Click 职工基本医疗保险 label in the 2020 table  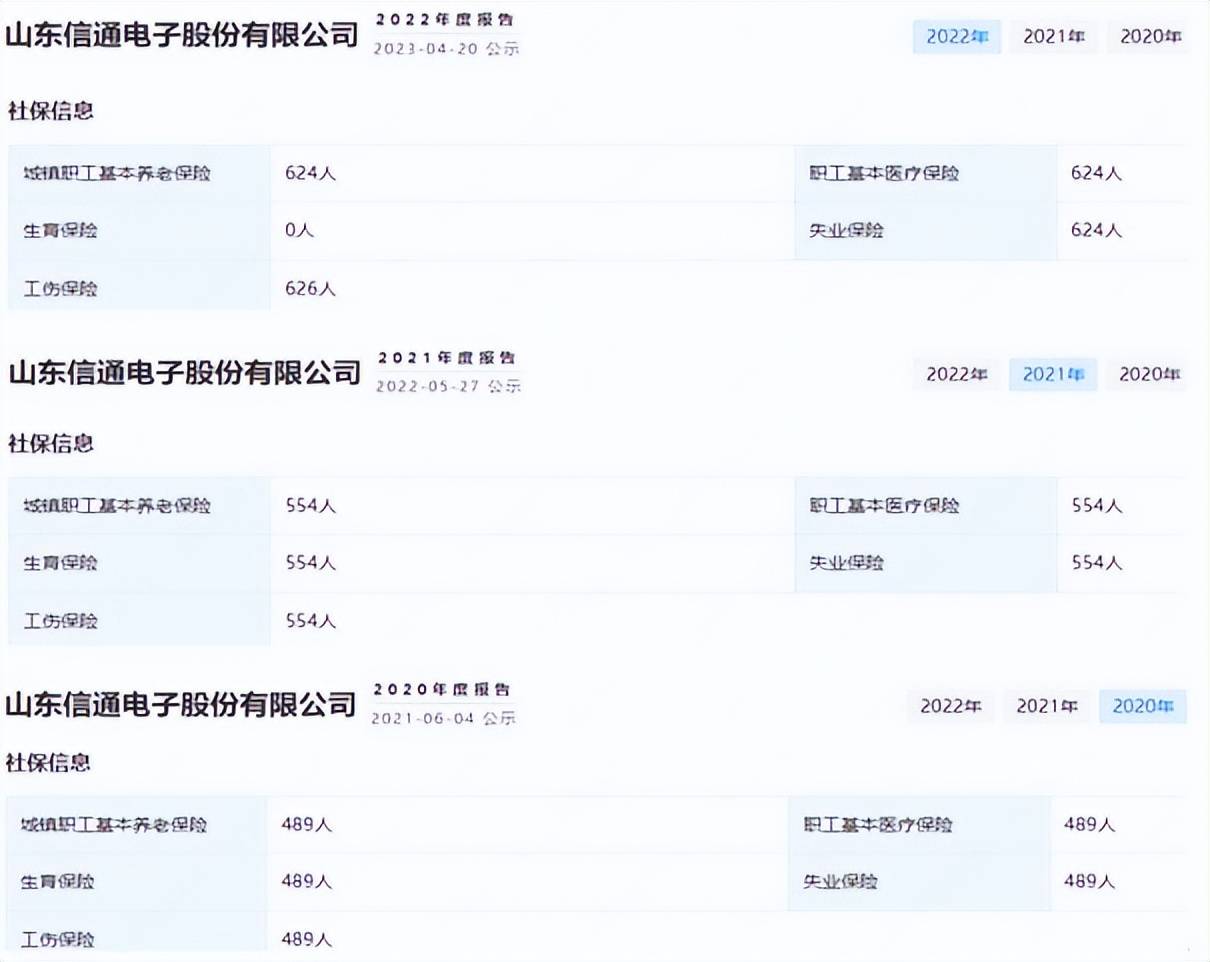878,825
